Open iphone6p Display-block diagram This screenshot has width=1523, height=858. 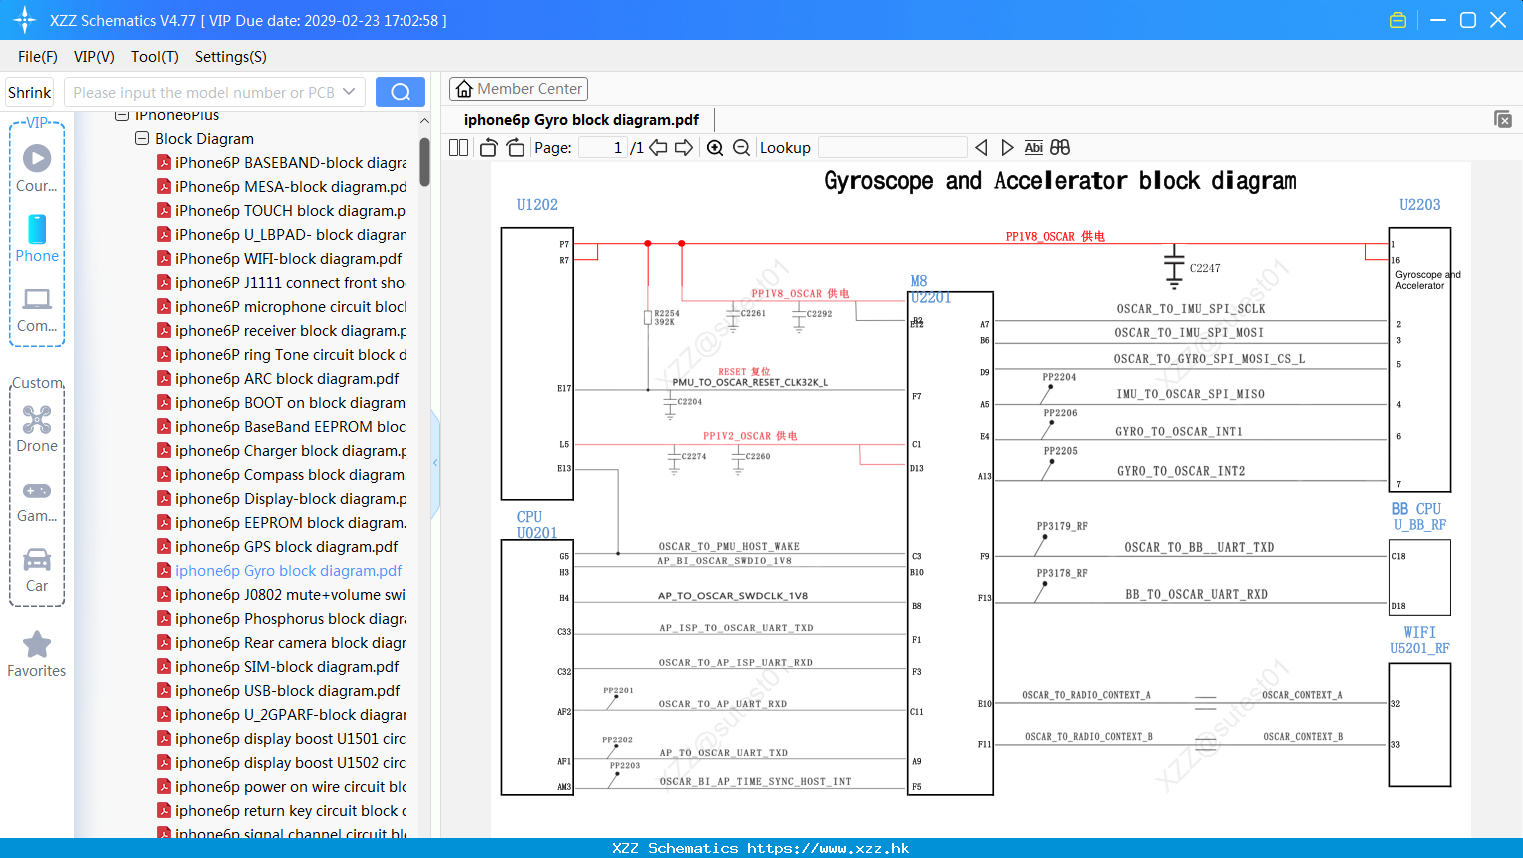pyautogui.click(x=282, y=499)
